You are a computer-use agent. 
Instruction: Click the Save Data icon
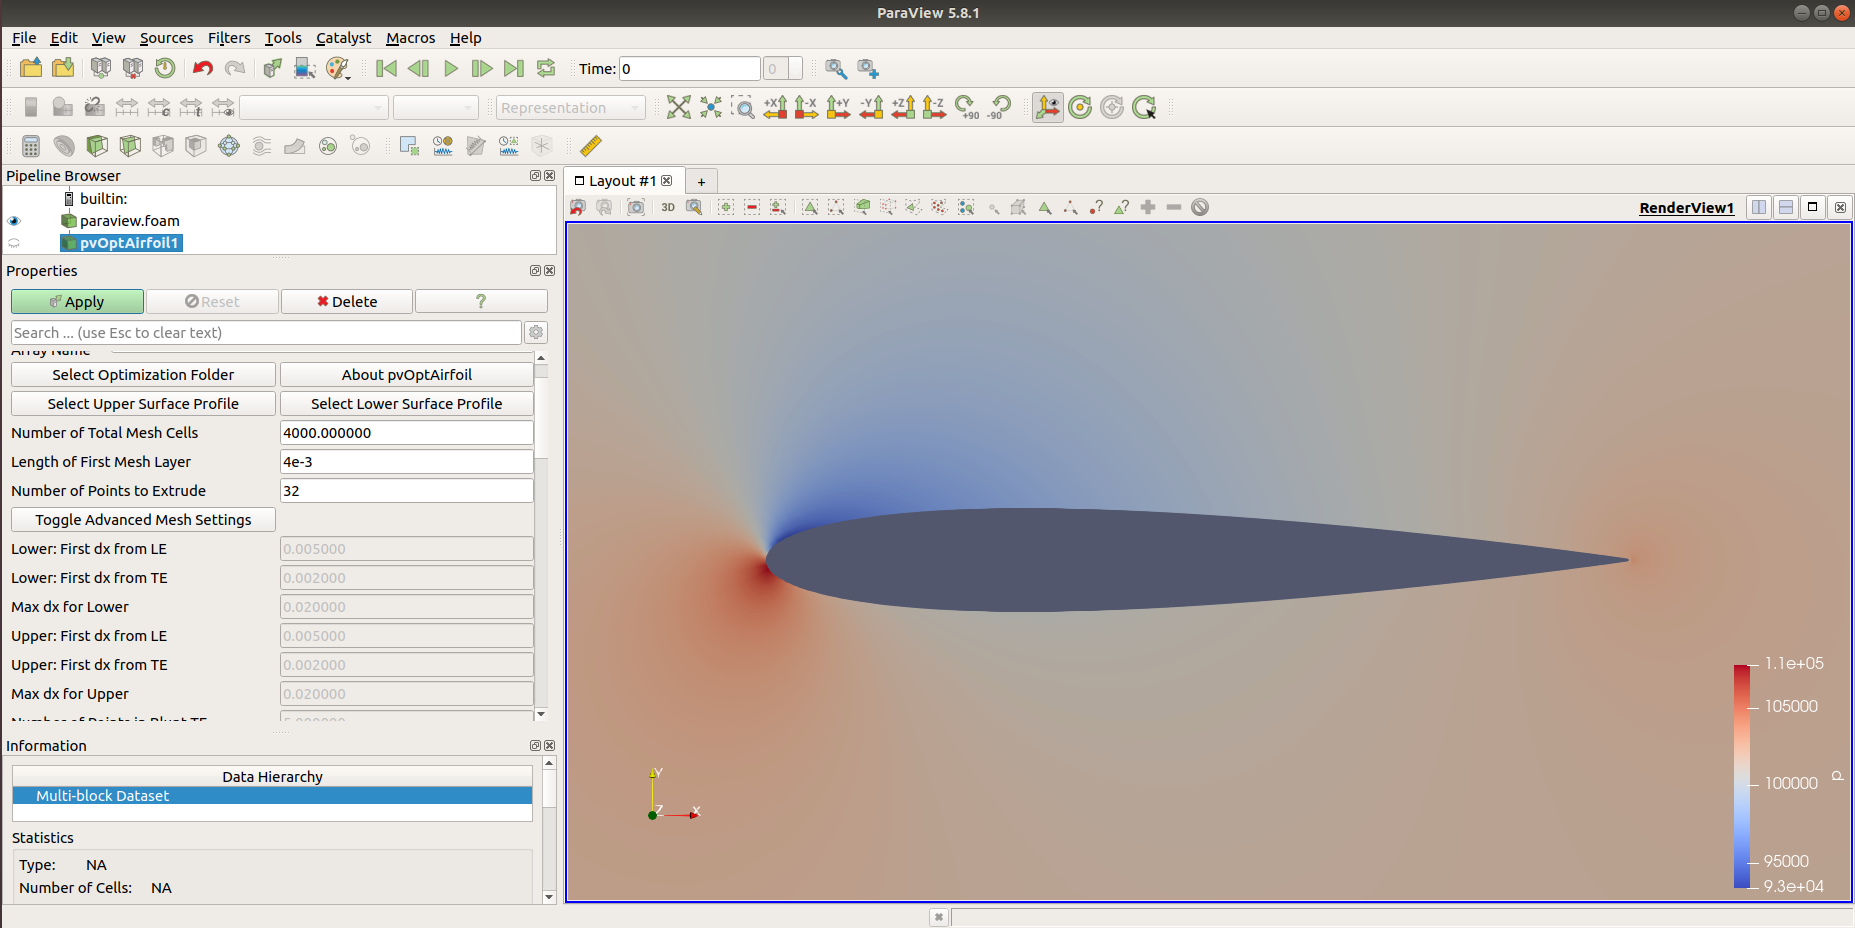pyautogui.click(x=63, y=68)
